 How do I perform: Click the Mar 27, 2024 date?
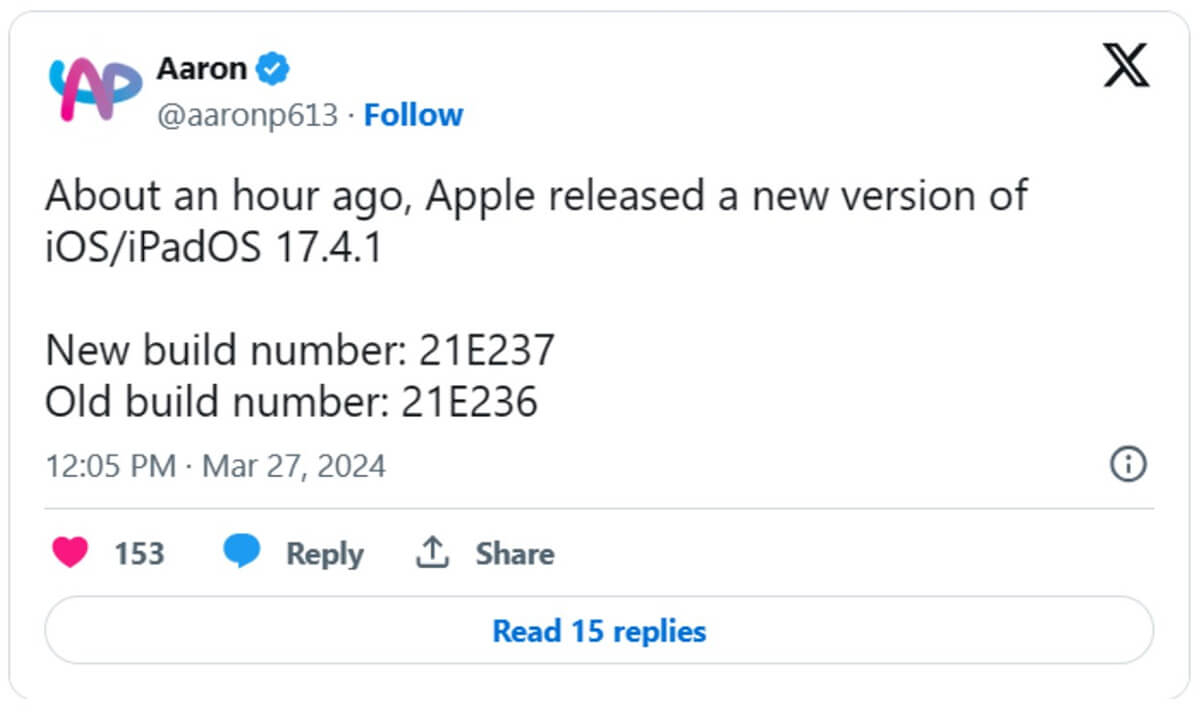(295, 464)
